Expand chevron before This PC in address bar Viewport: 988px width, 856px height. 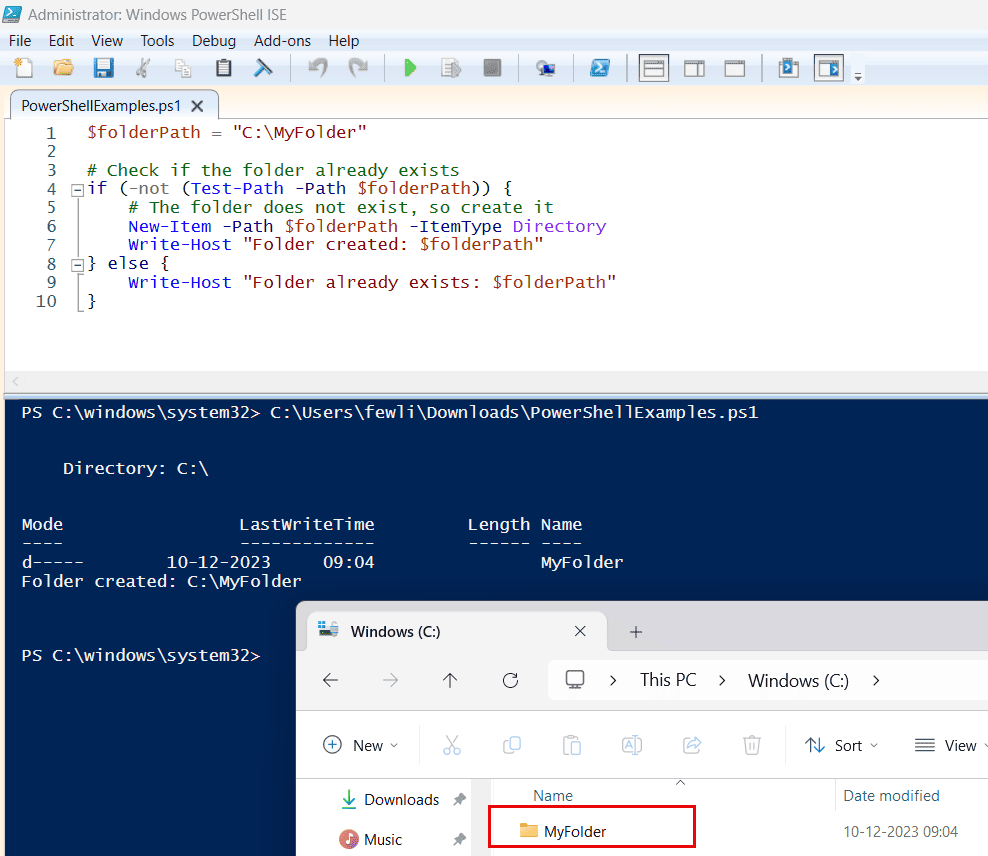coord(613,680)
